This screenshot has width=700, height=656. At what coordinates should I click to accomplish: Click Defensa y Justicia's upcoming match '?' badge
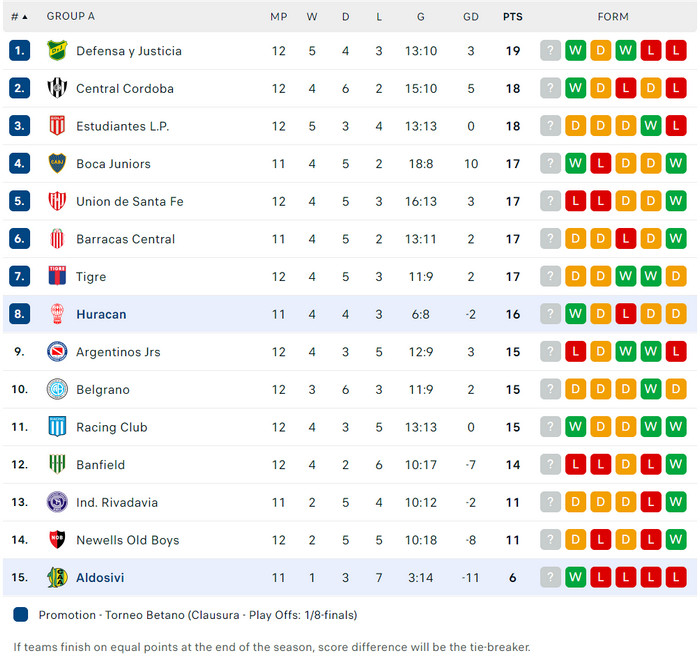pos(550,51)
